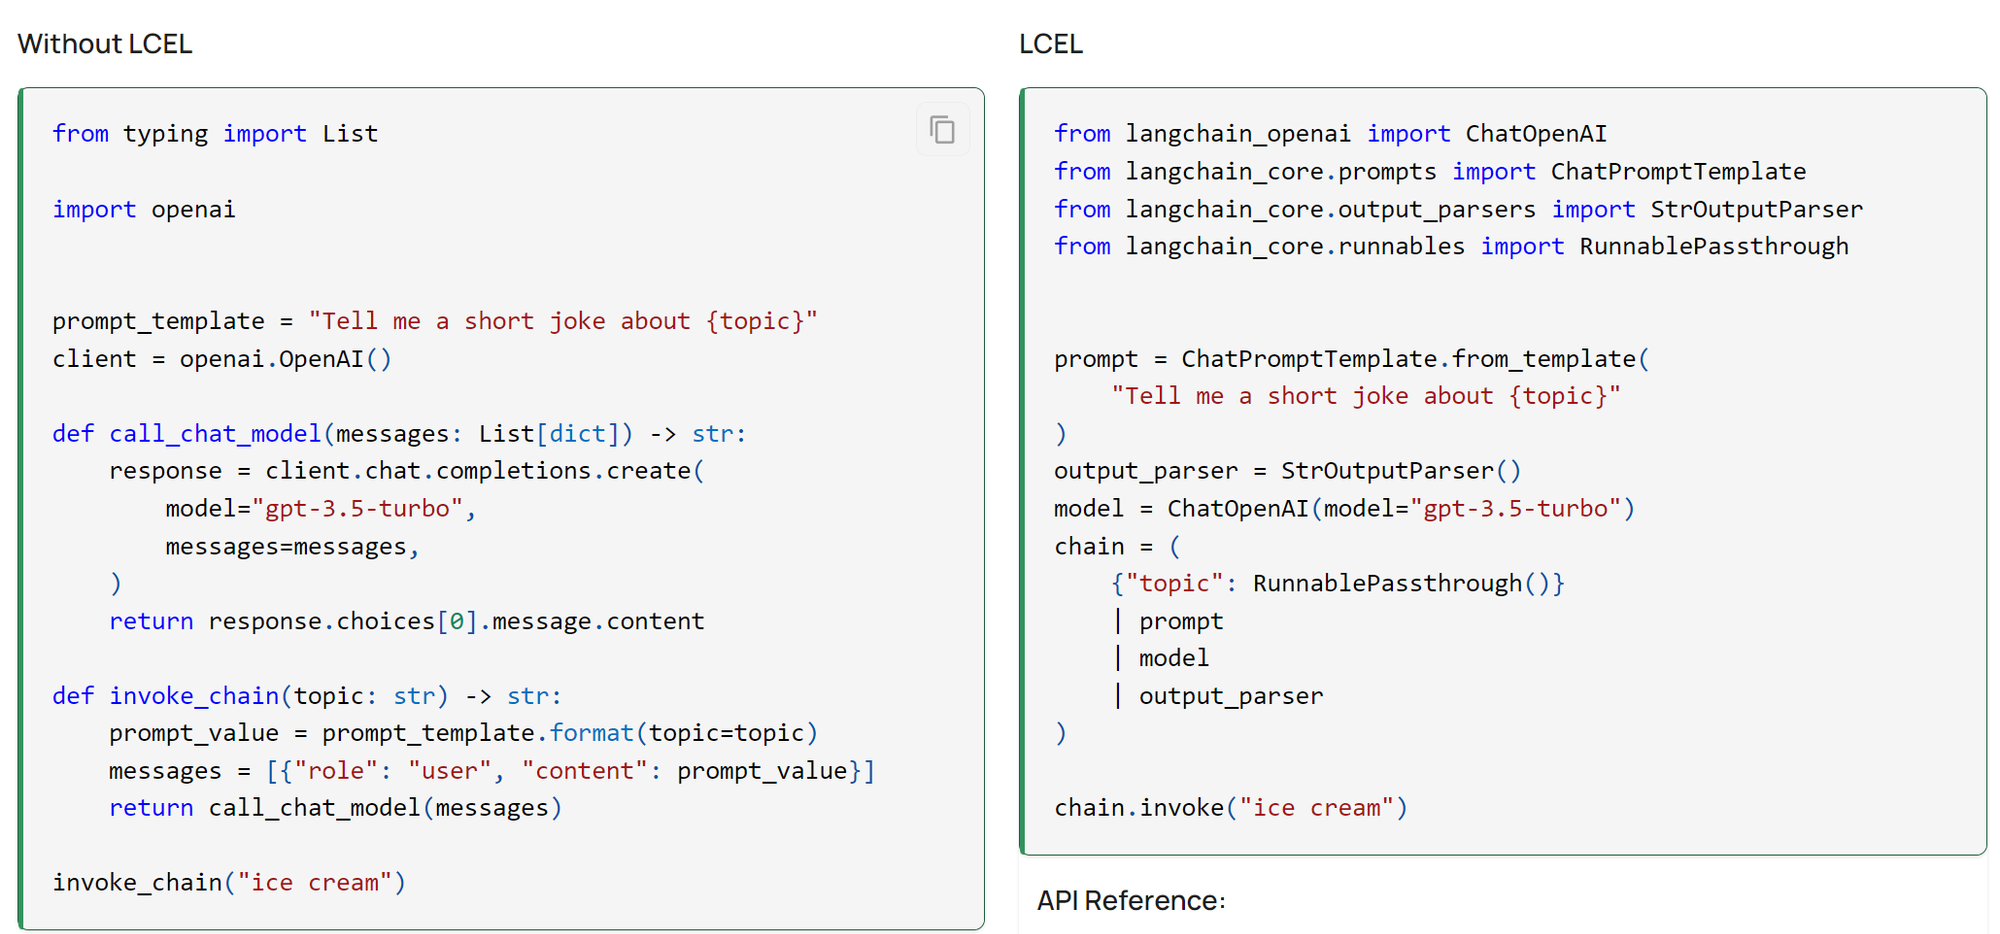This screenshot has width=2000, height=934.
Task: Select the ChatOpenAI import line
Action: coord(1330,133)
